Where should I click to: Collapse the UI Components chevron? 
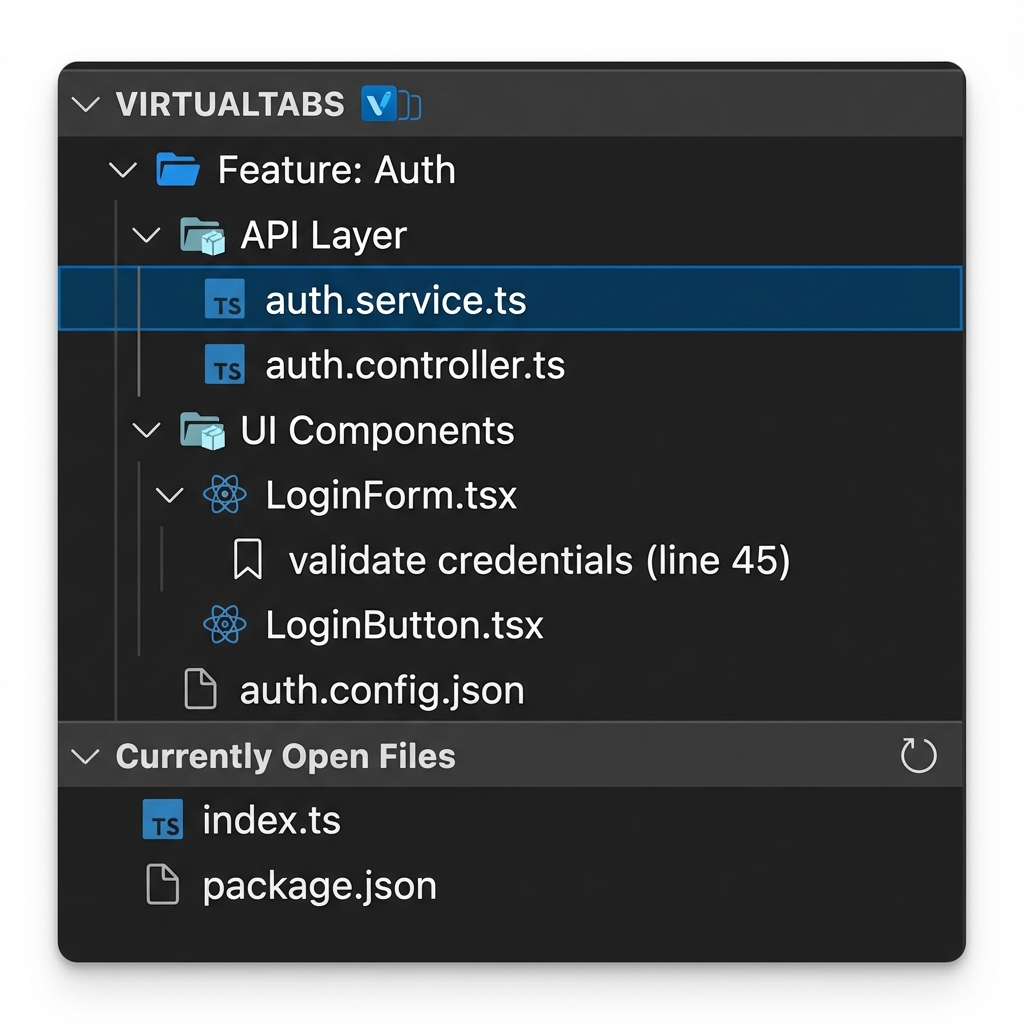click(147, 431)
